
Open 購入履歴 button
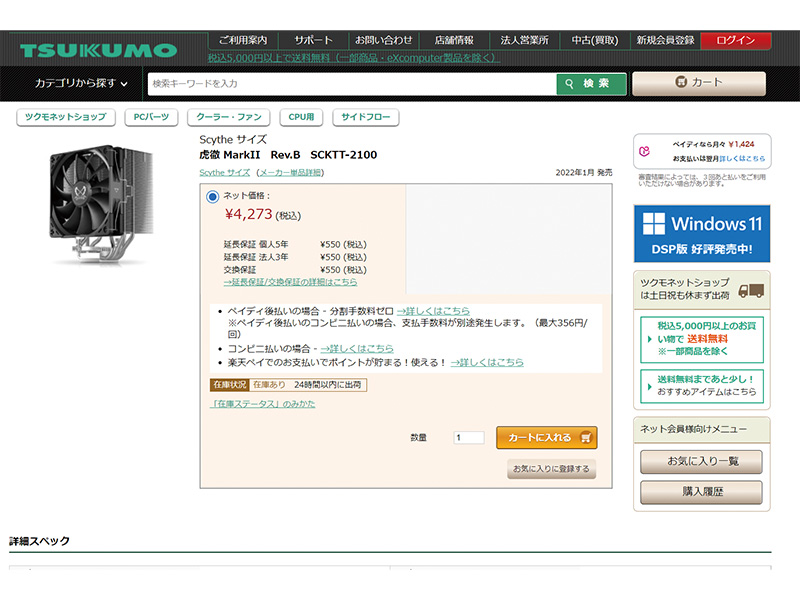click(702, 492)
